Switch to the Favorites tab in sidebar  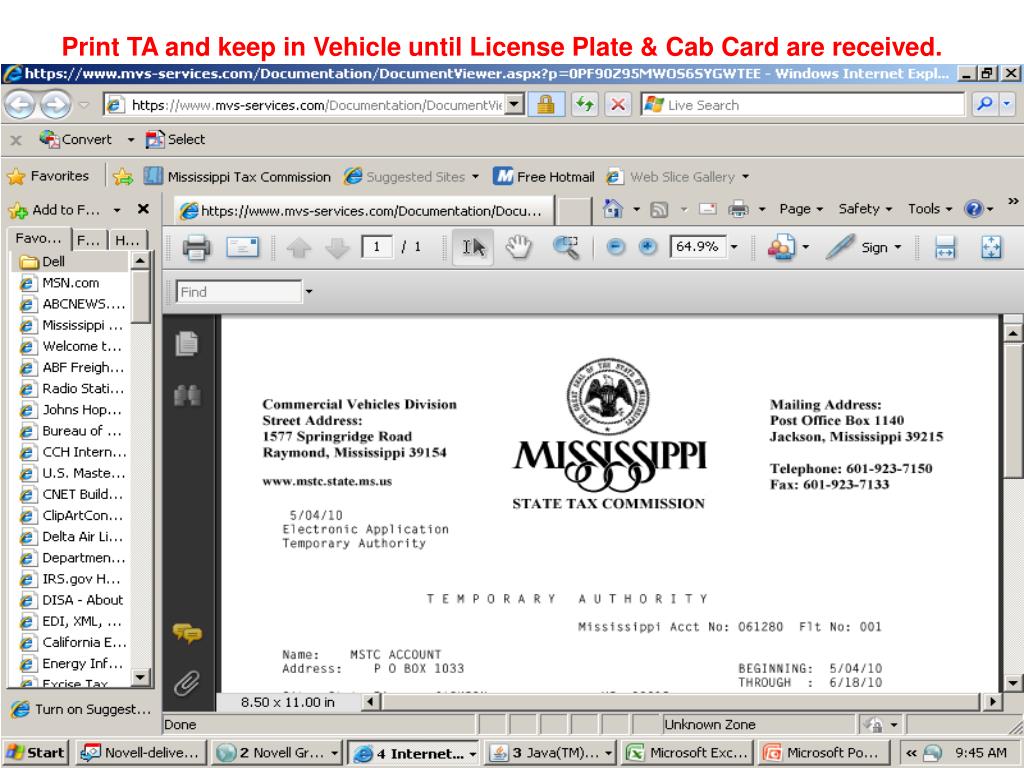point(38,239)
